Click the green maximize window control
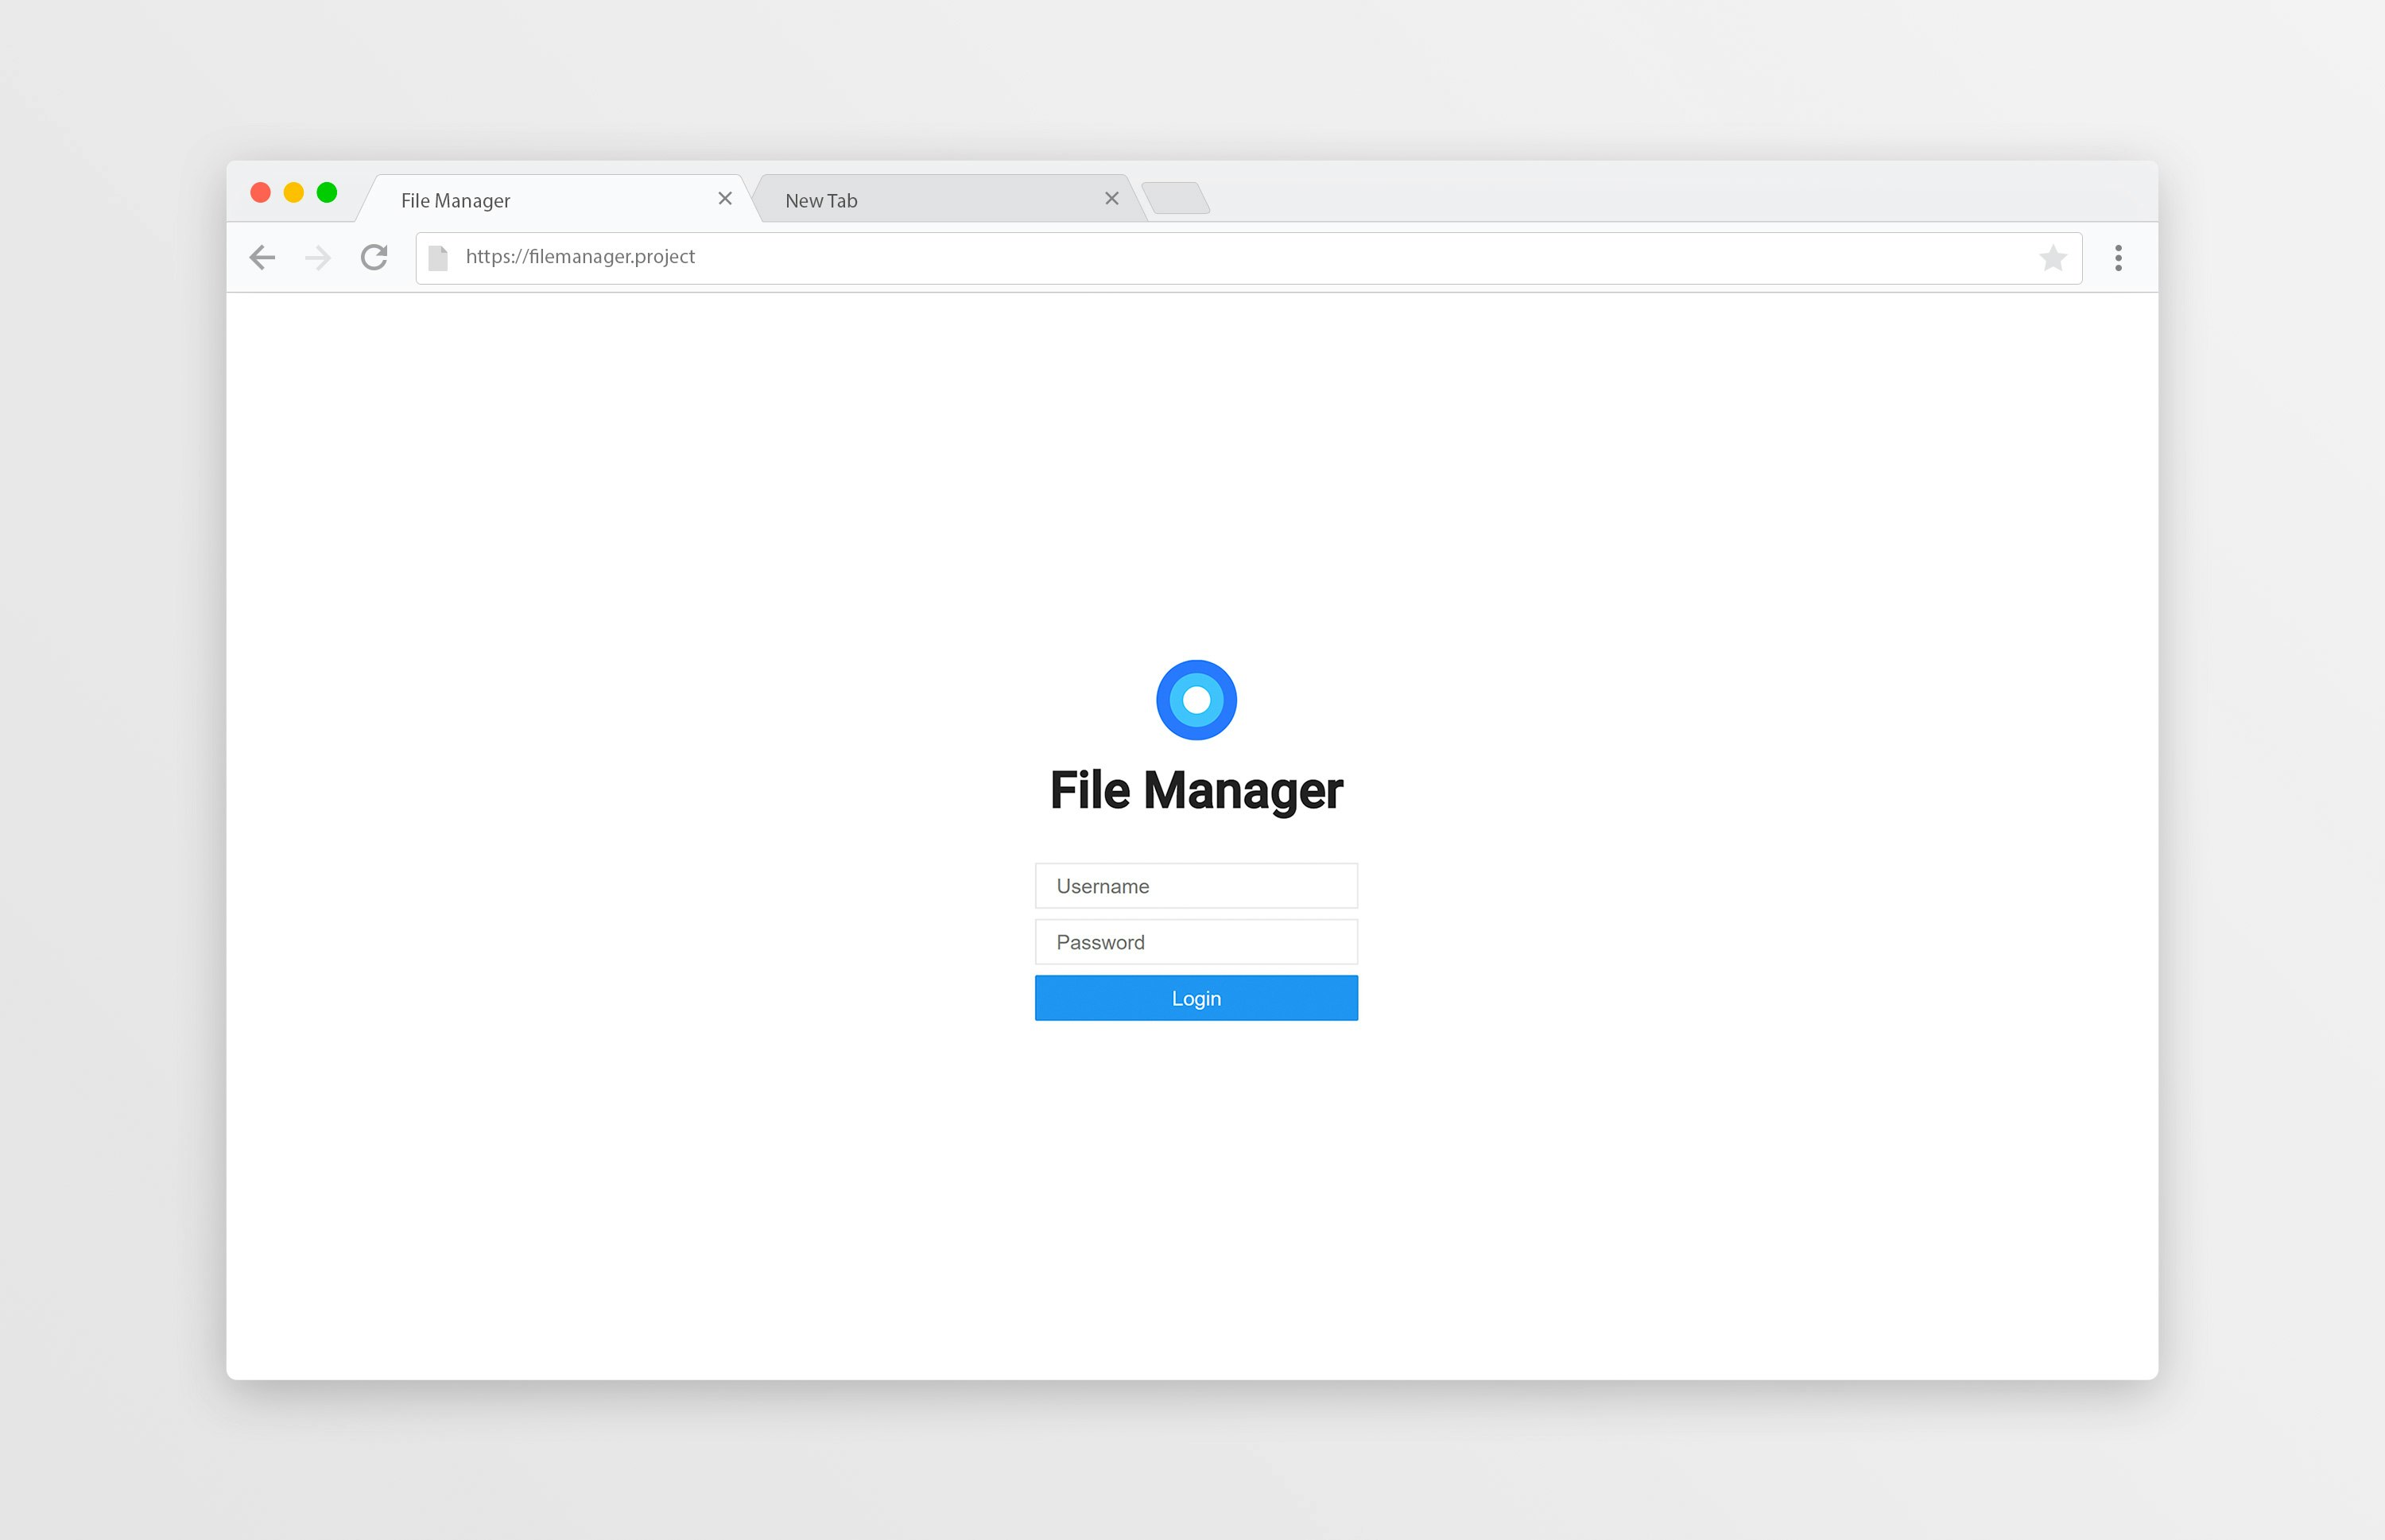The width and height of the screenshot is (2385, 1540). click(327, 192)
